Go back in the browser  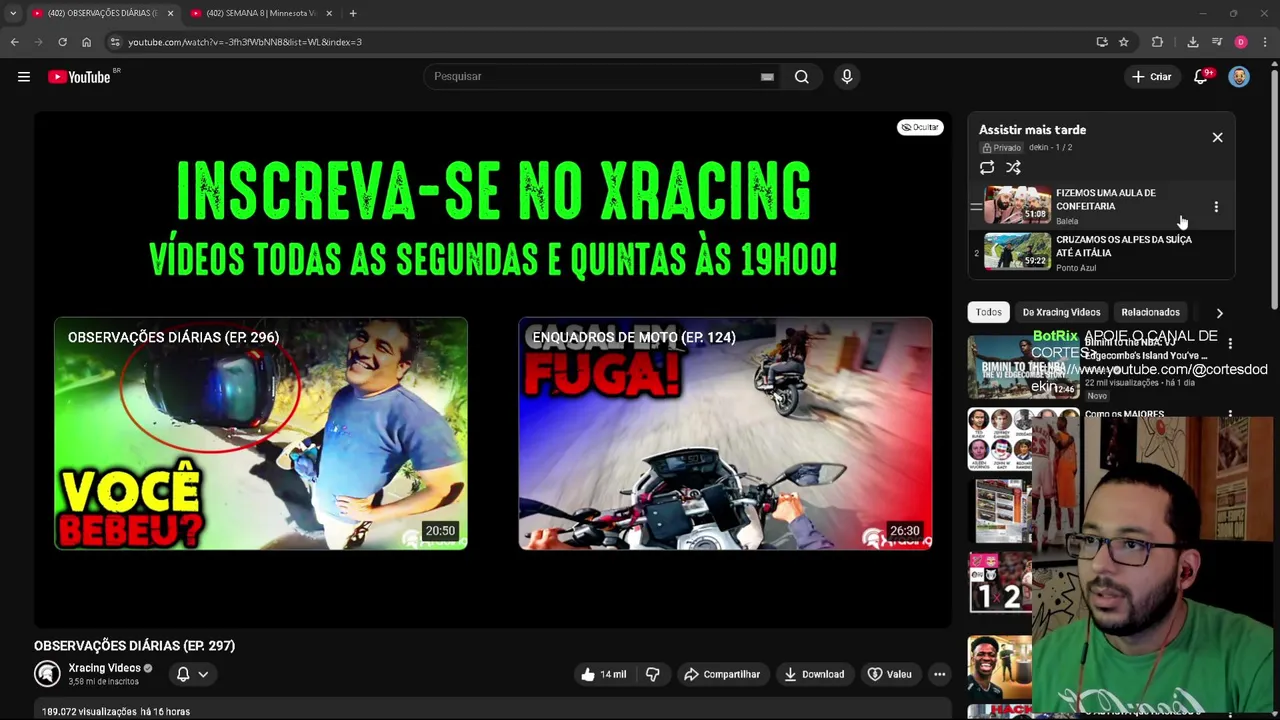(14, 42)
